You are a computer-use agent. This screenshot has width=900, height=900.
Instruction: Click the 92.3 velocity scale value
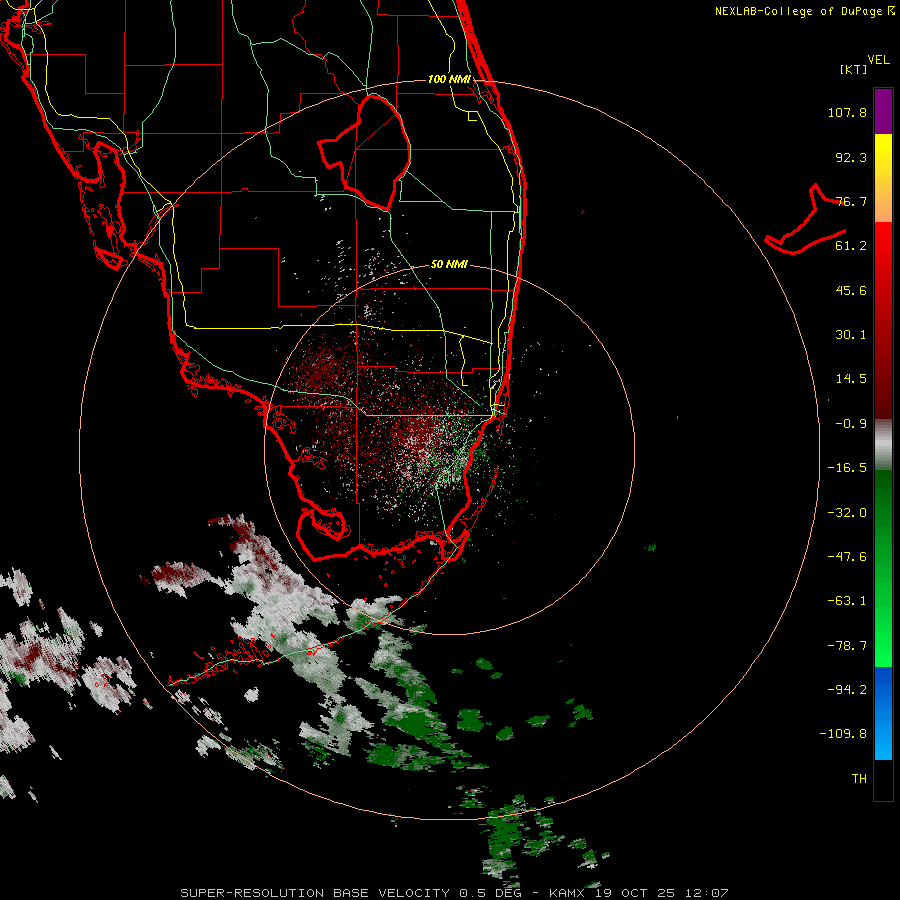click(x=851, y=157)
